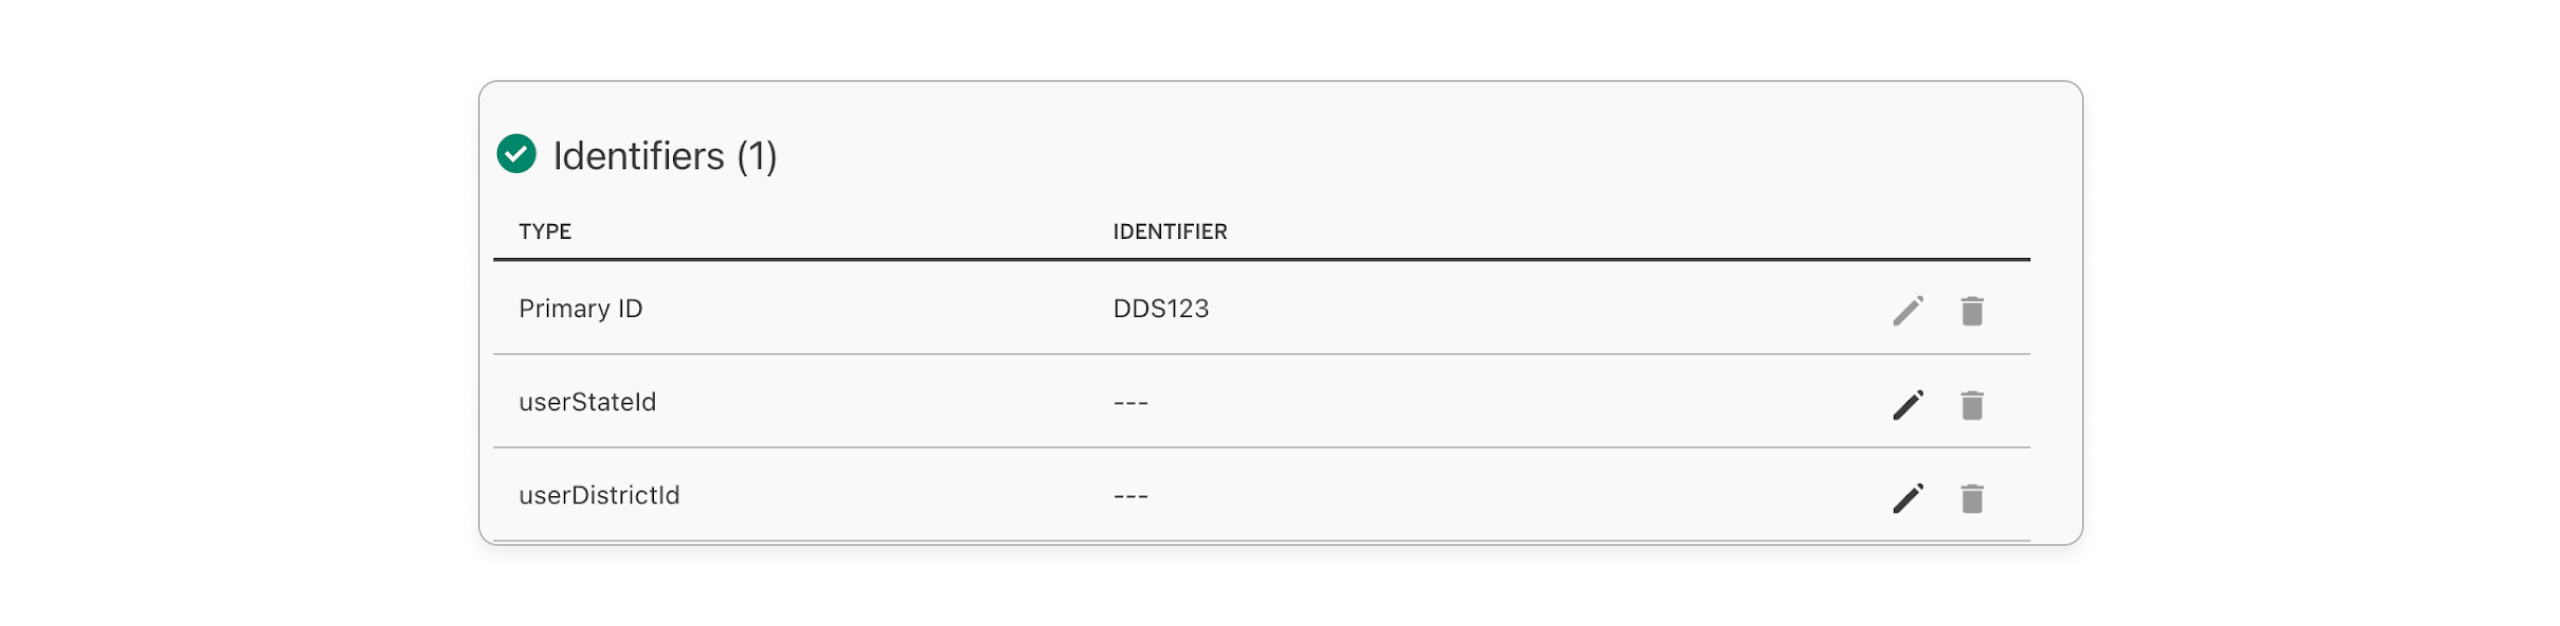Open the edit pencil for userDistrictId
Screen dimensions: 2560x626
pos(1908,497)
